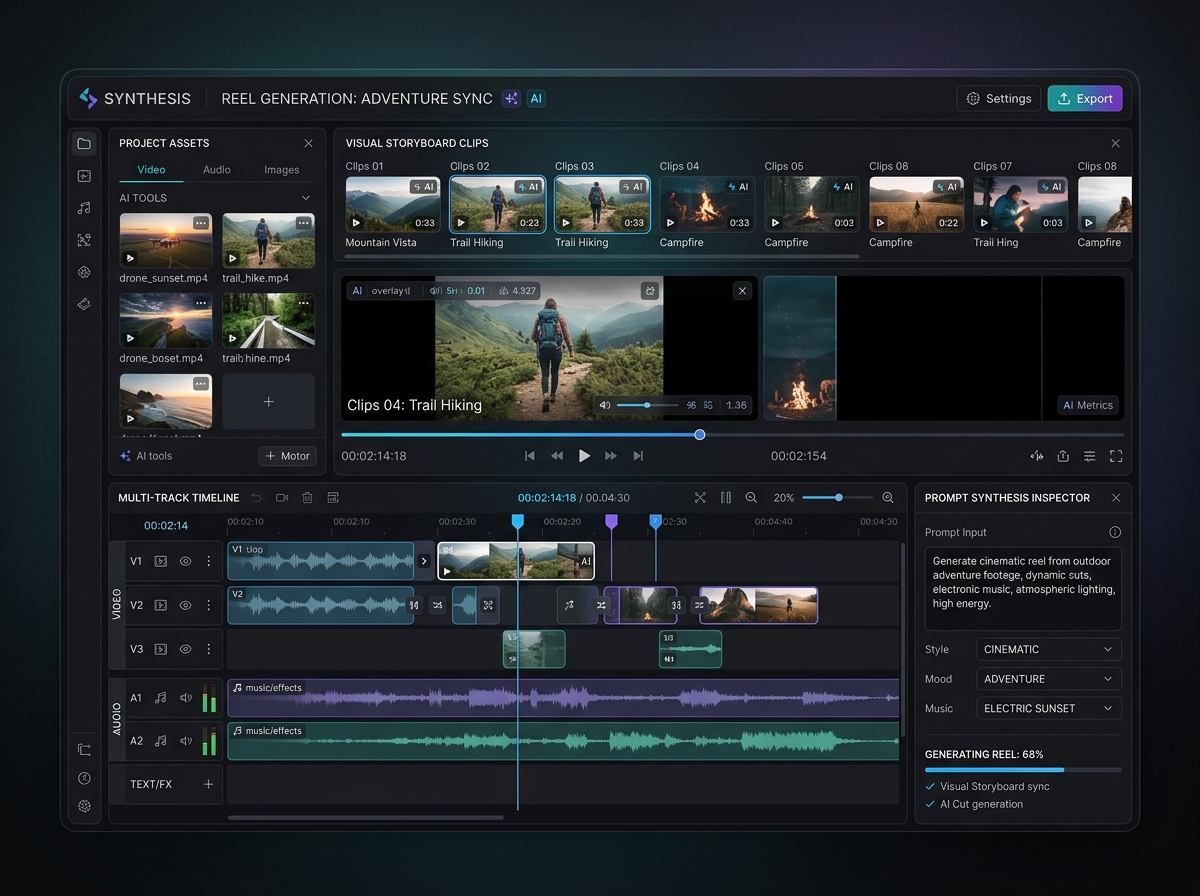Toggle the V2 track lock icon
This screenshot has height=896, width=1200.
click(x=161, y=605)
